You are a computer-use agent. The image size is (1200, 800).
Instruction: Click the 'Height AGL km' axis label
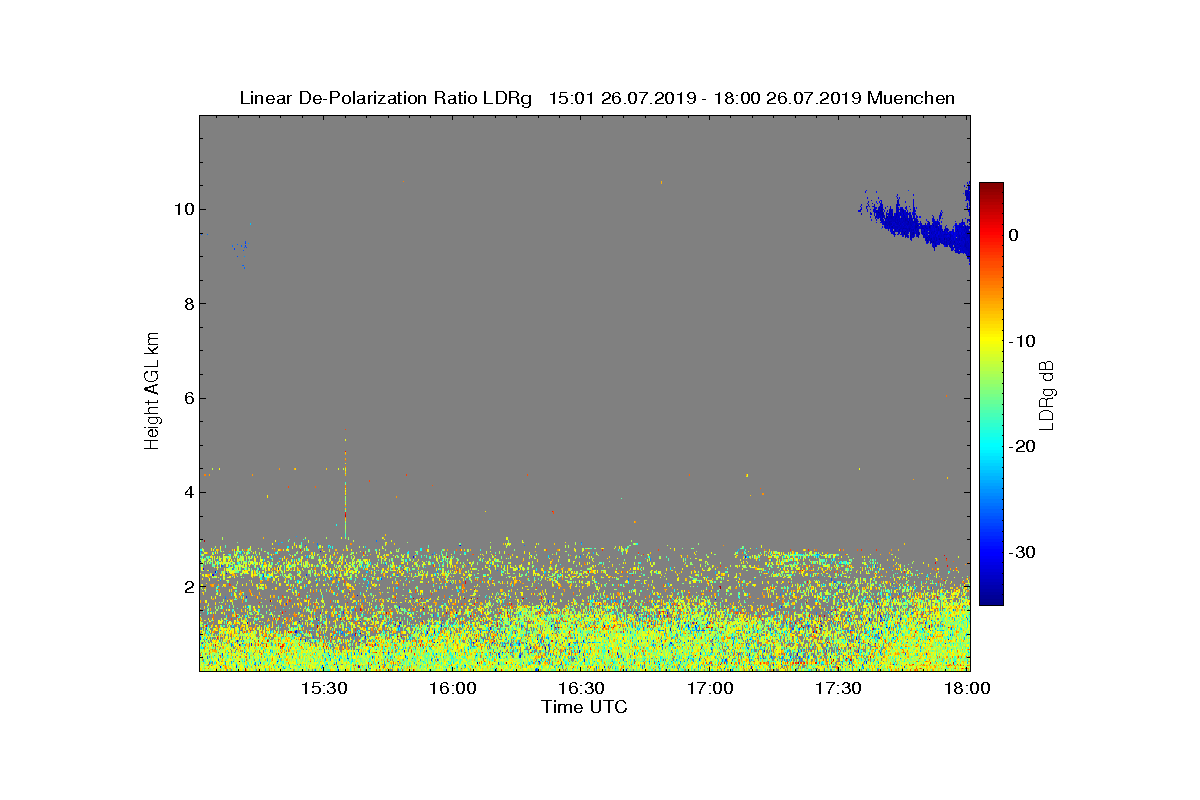coord(153,393)
